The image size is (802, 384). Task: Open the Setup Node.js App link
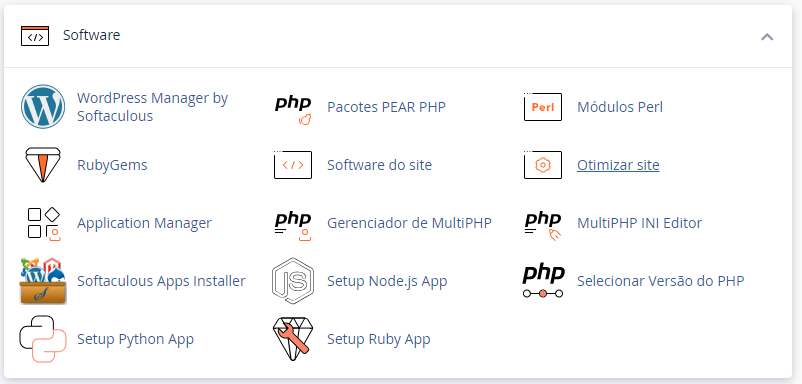pos(387,281)
